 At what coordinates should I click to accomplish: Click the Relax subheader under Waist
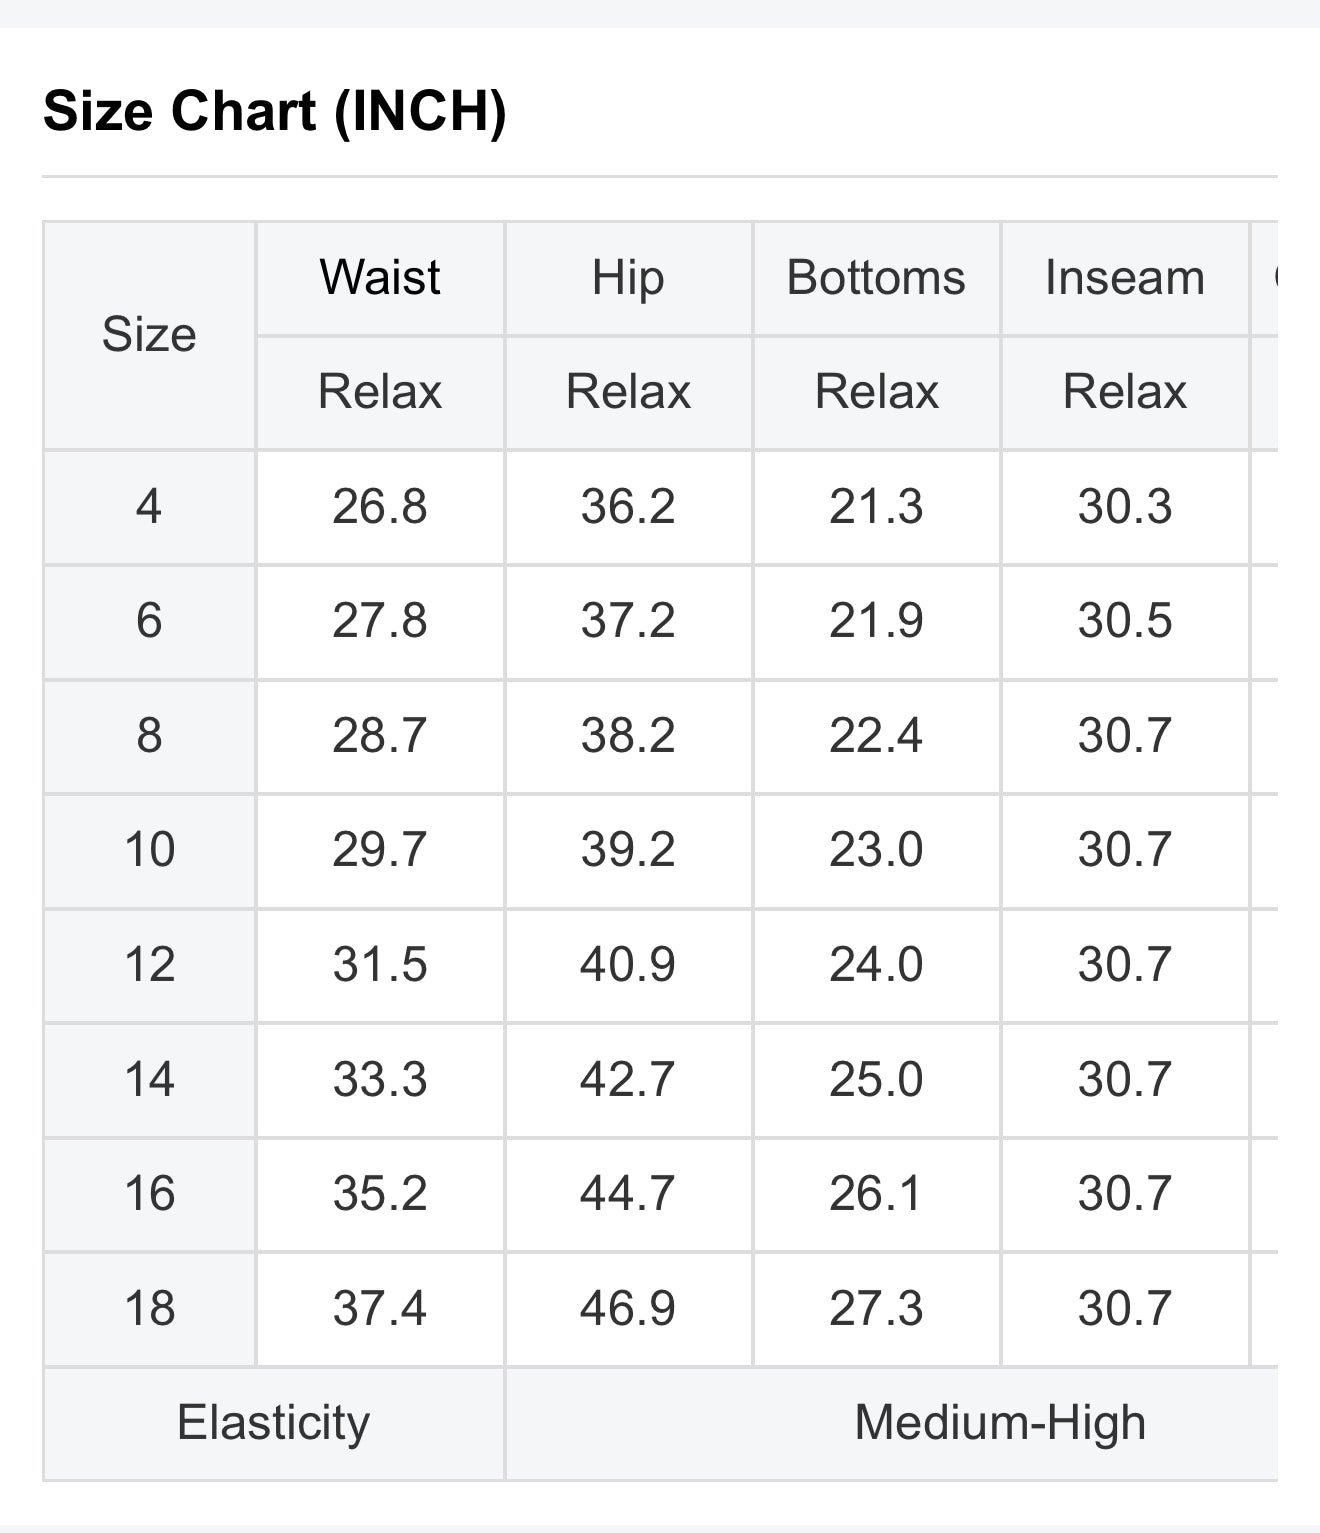[380, 391]
